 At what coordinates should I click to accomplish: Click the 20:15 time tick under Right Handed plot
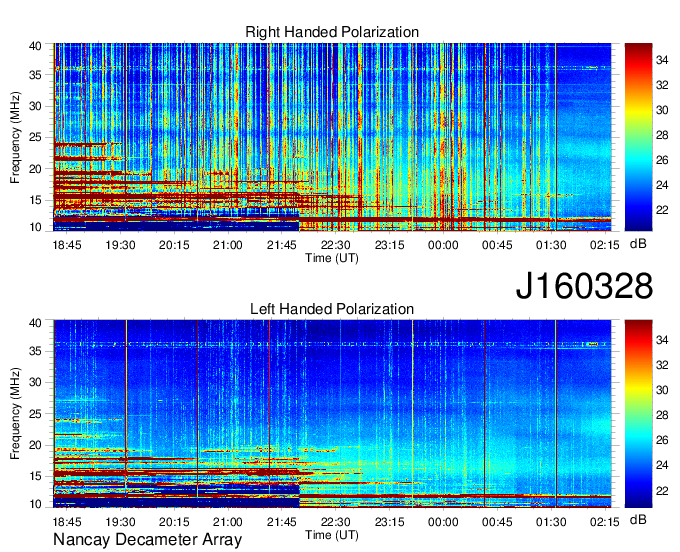[x=174, y=245]
